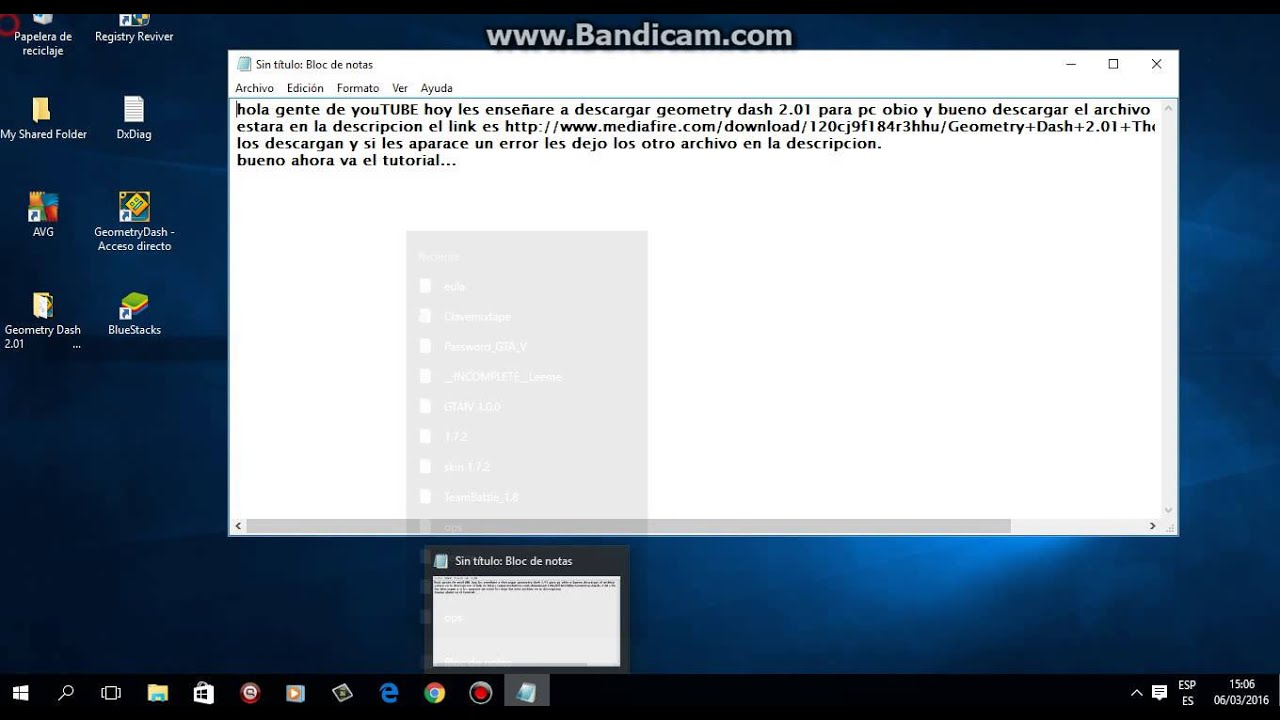Select the DxDiag file on desktop
This screenshot has height=720, width=1280.
click(134, 118)
